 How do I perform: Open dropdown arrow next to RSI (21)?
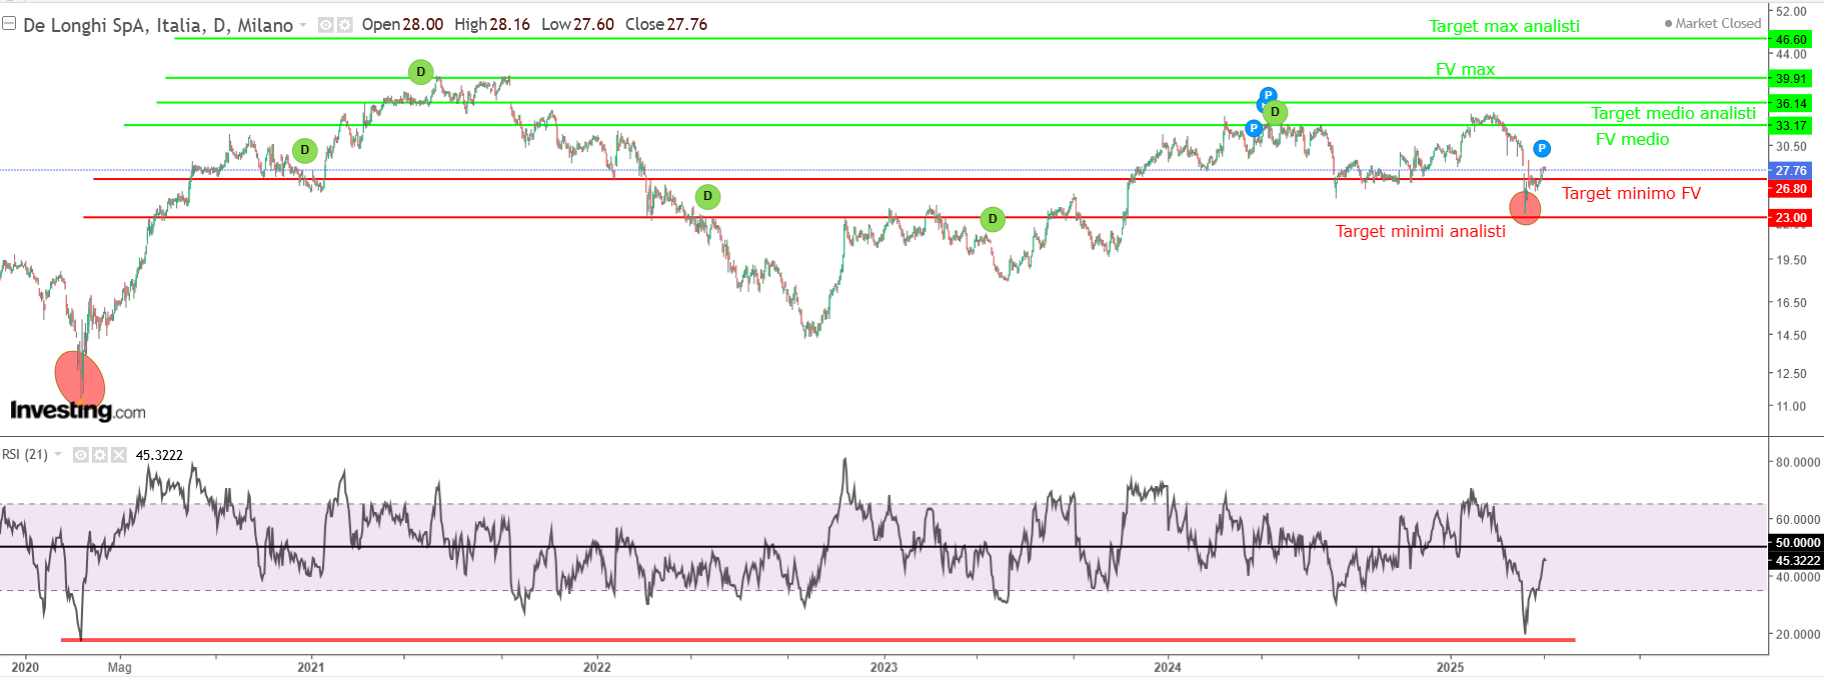[58, 455]
